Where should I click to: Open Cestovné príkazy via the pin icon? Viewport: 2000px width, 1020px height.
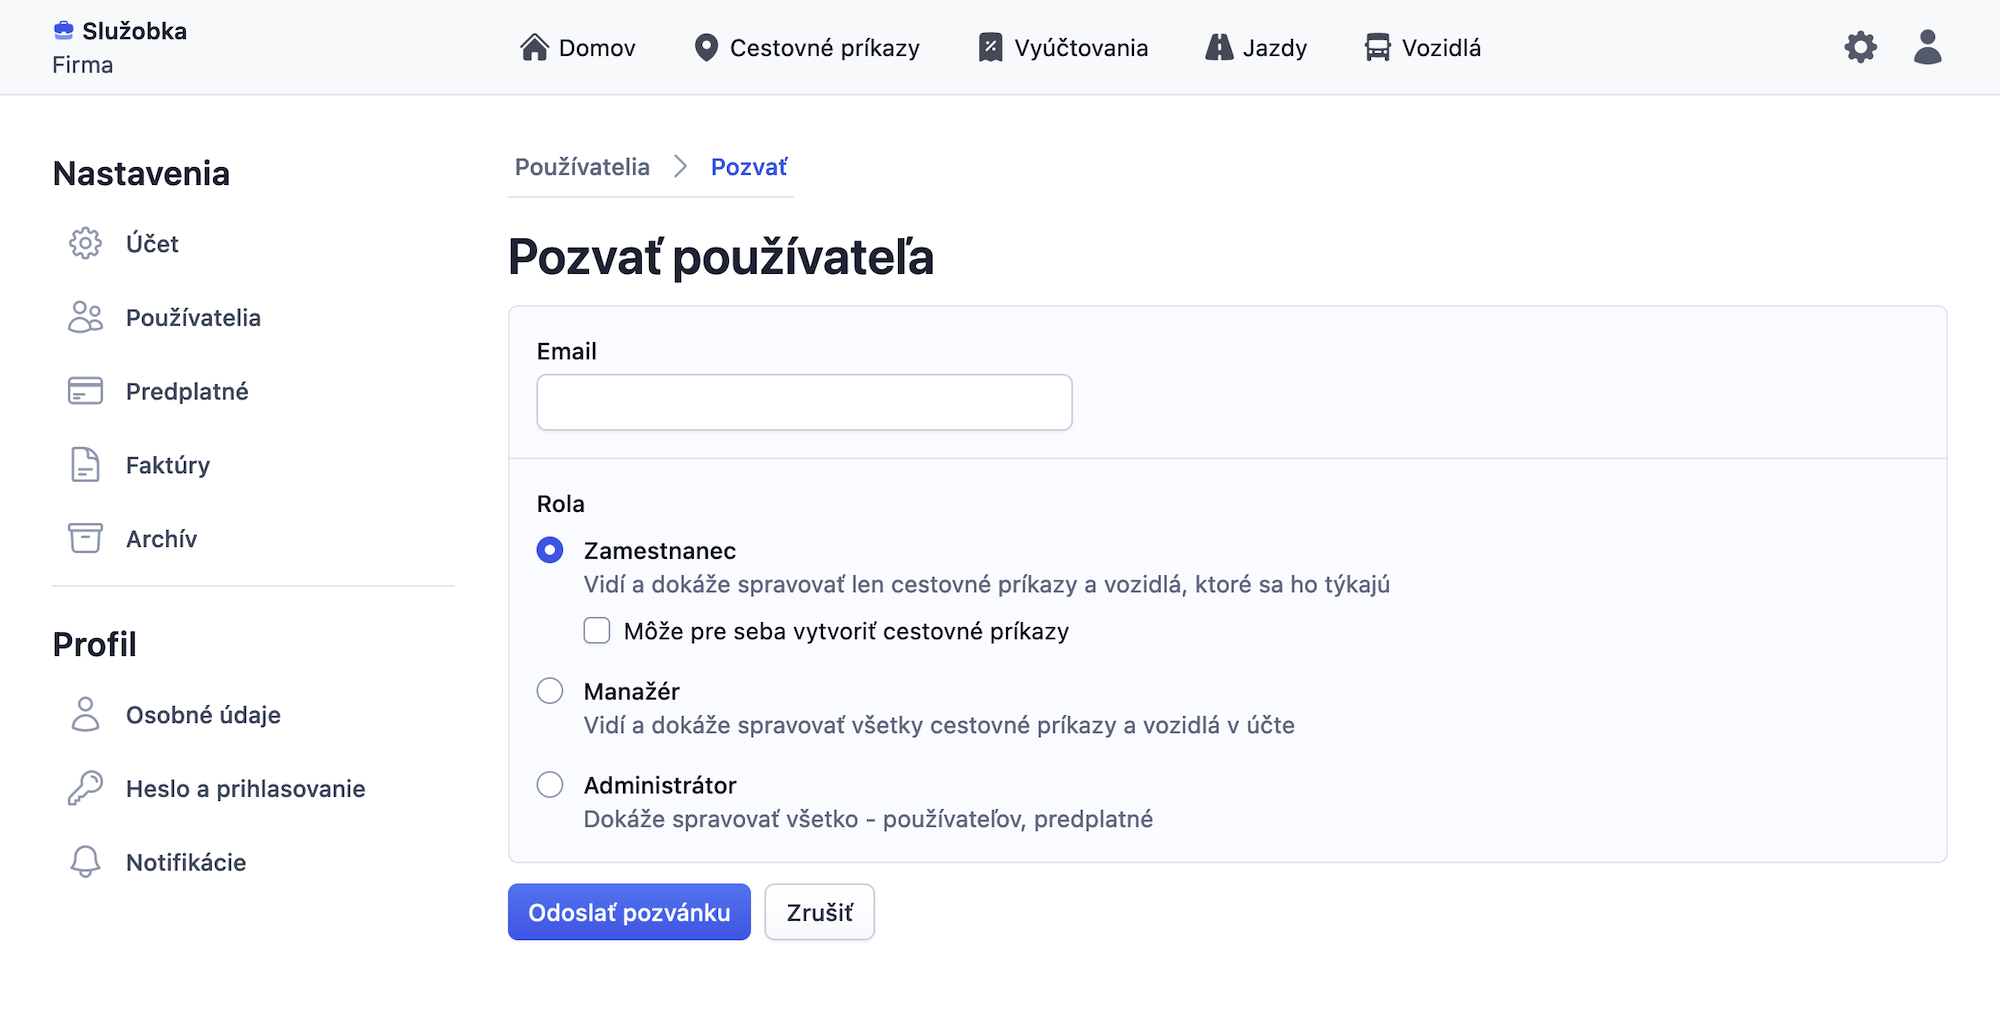click(x=707, y=47)
